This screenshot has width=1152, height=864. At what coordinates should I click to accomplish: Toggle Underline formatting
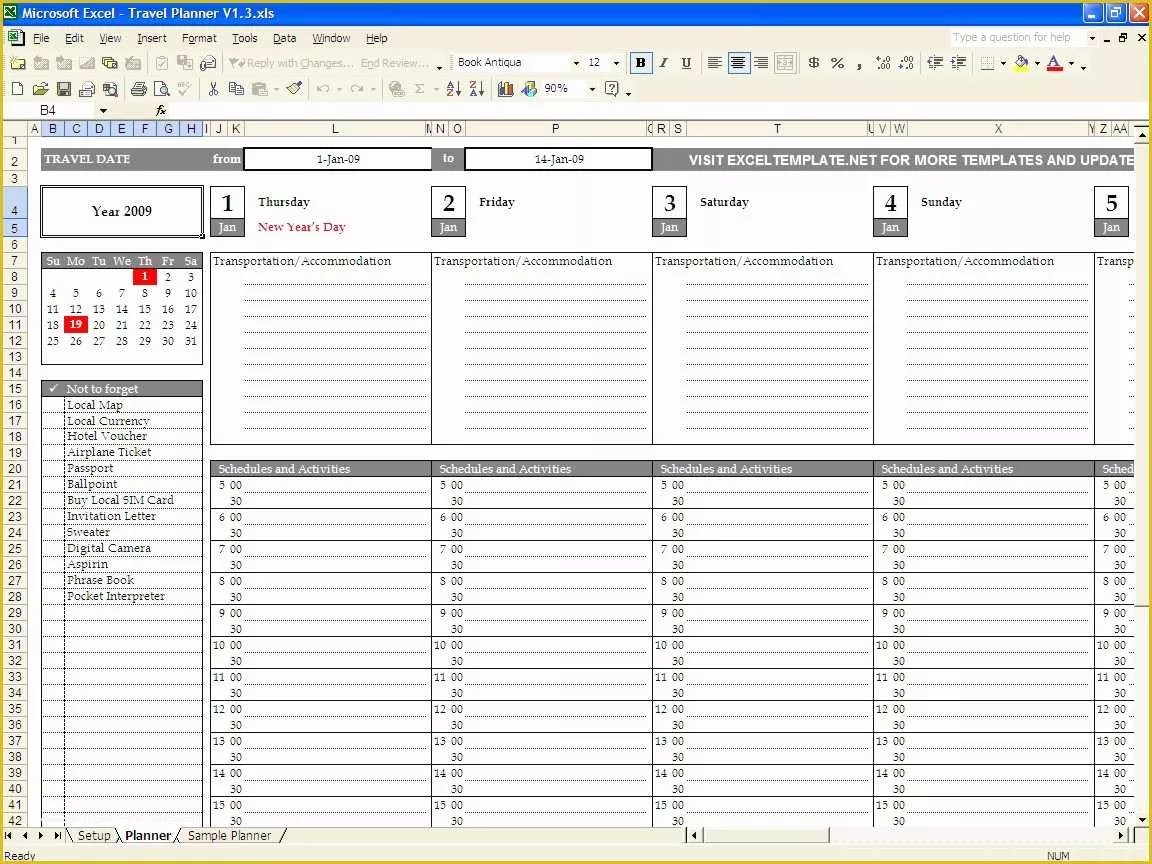pos(686,63)
